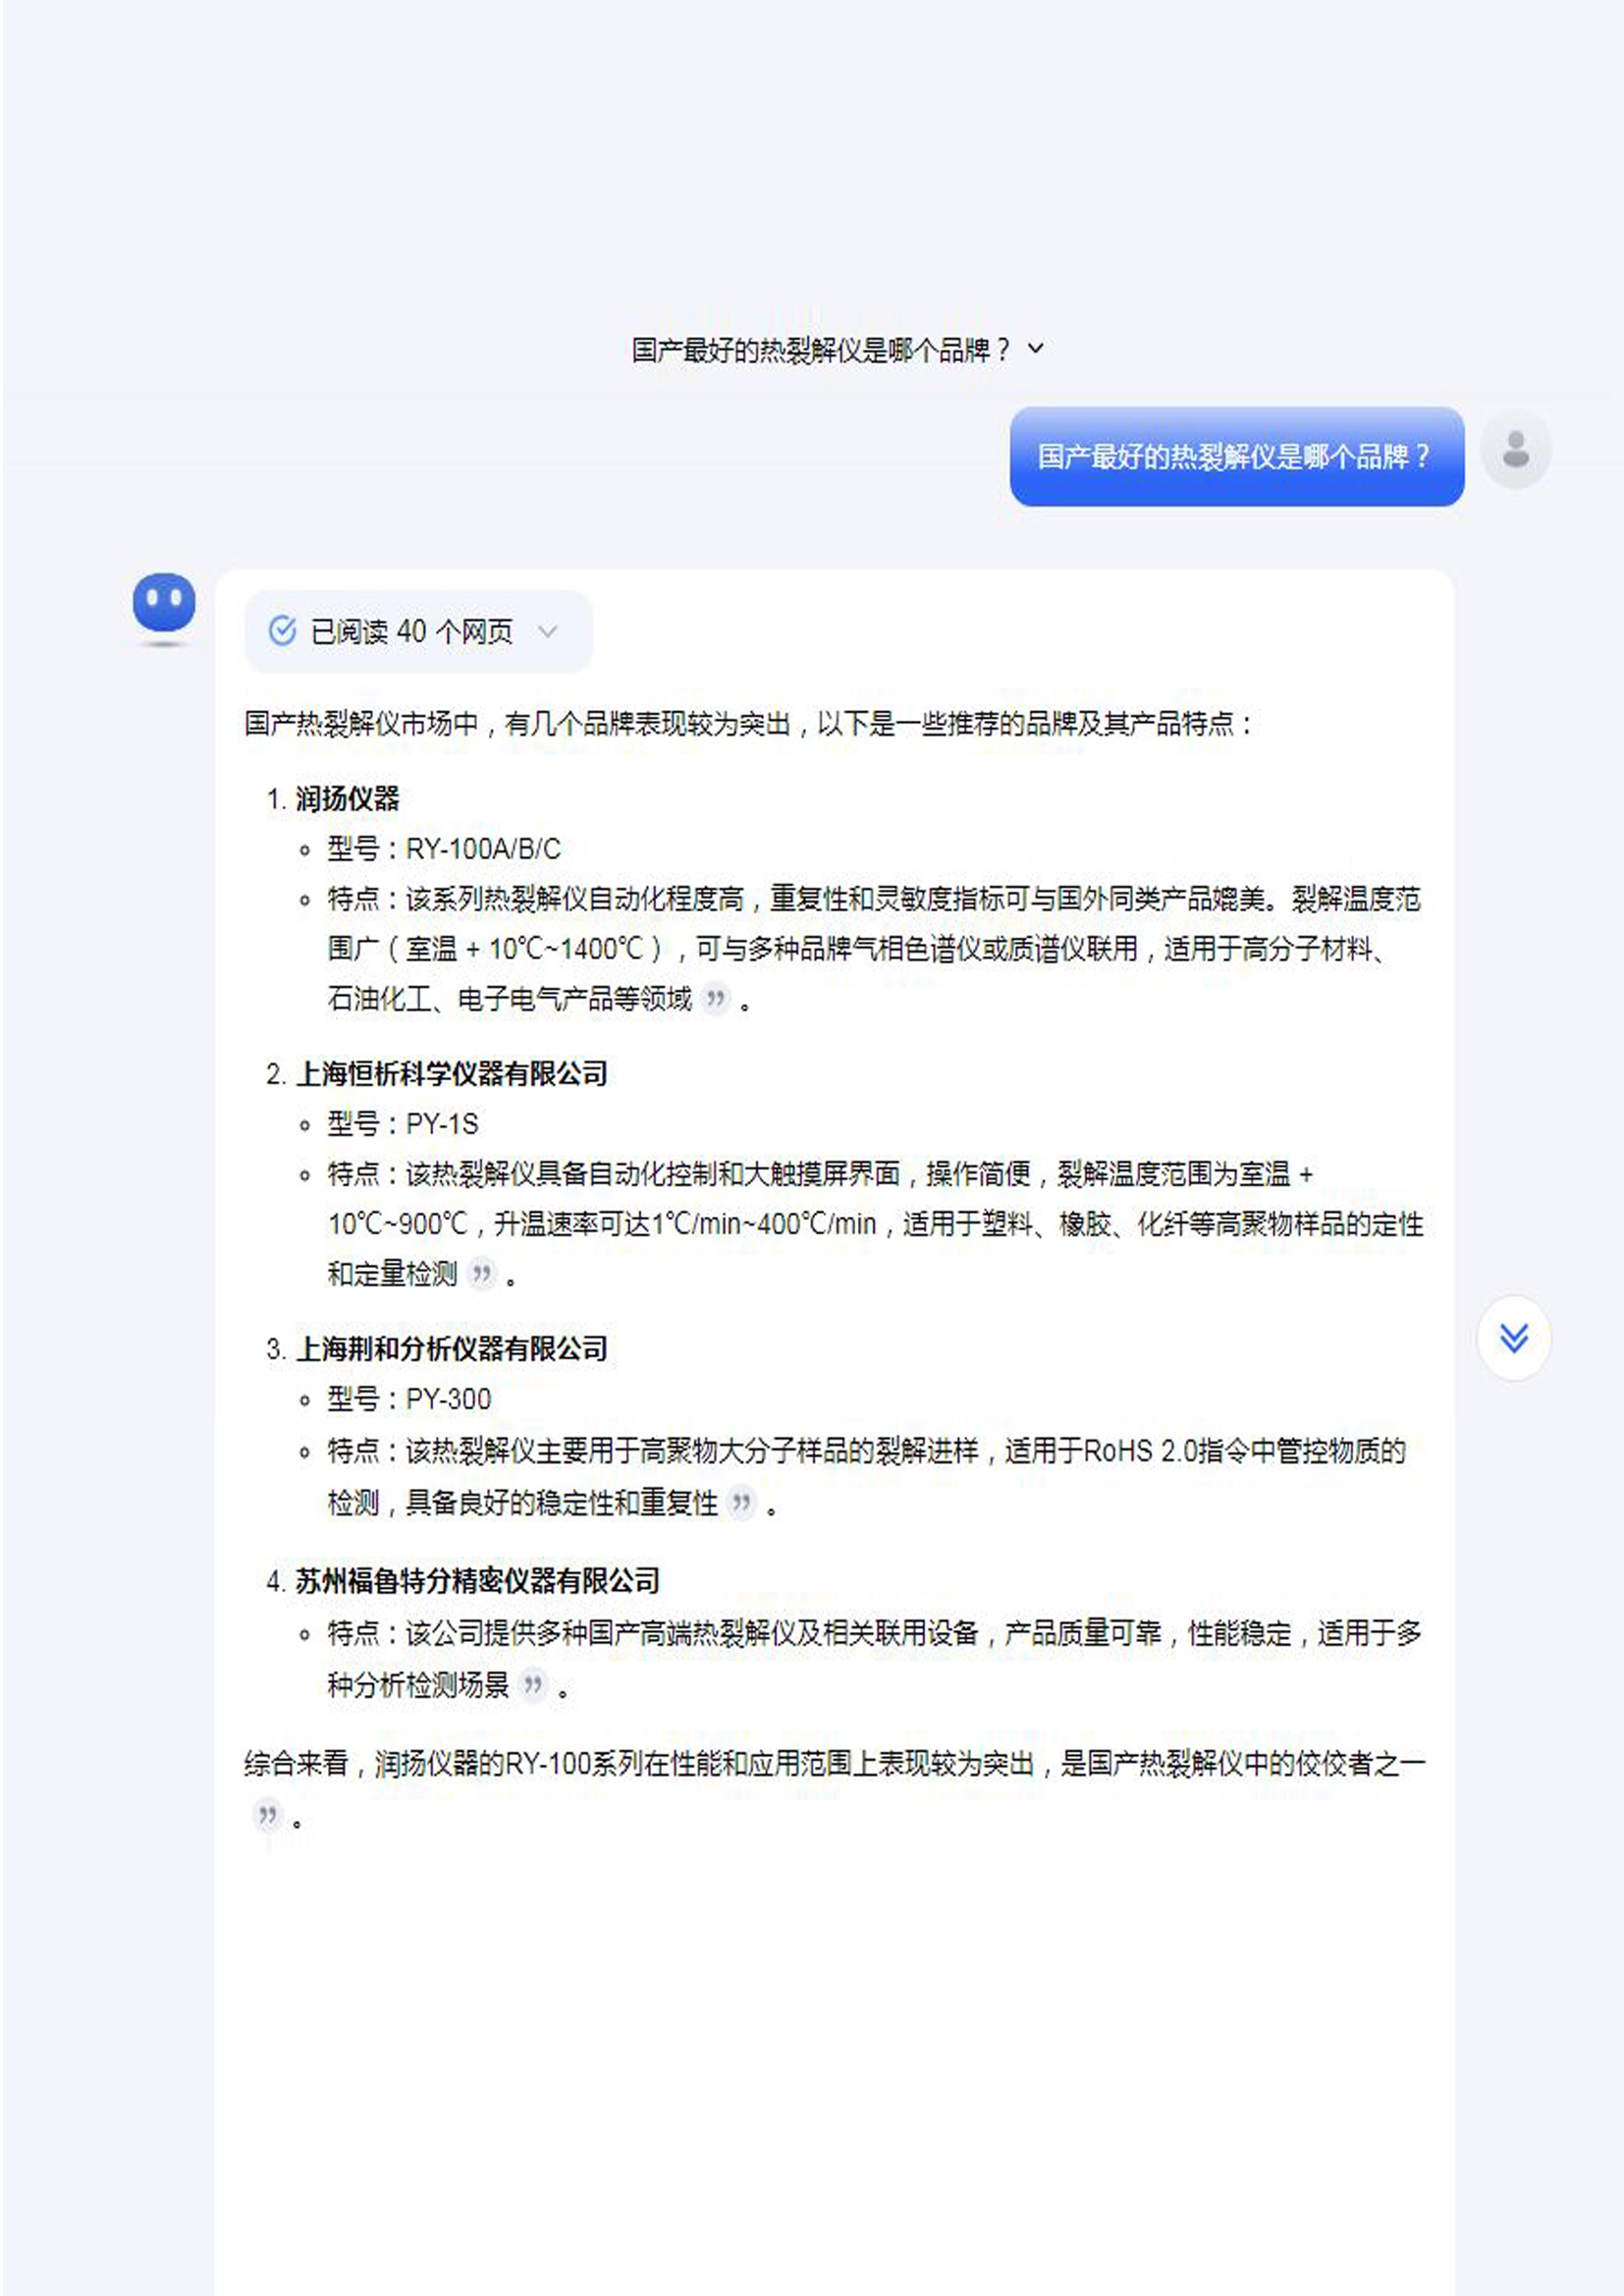
Task: Click the model text RY-100A/B/C
Action: coord(484,849)
